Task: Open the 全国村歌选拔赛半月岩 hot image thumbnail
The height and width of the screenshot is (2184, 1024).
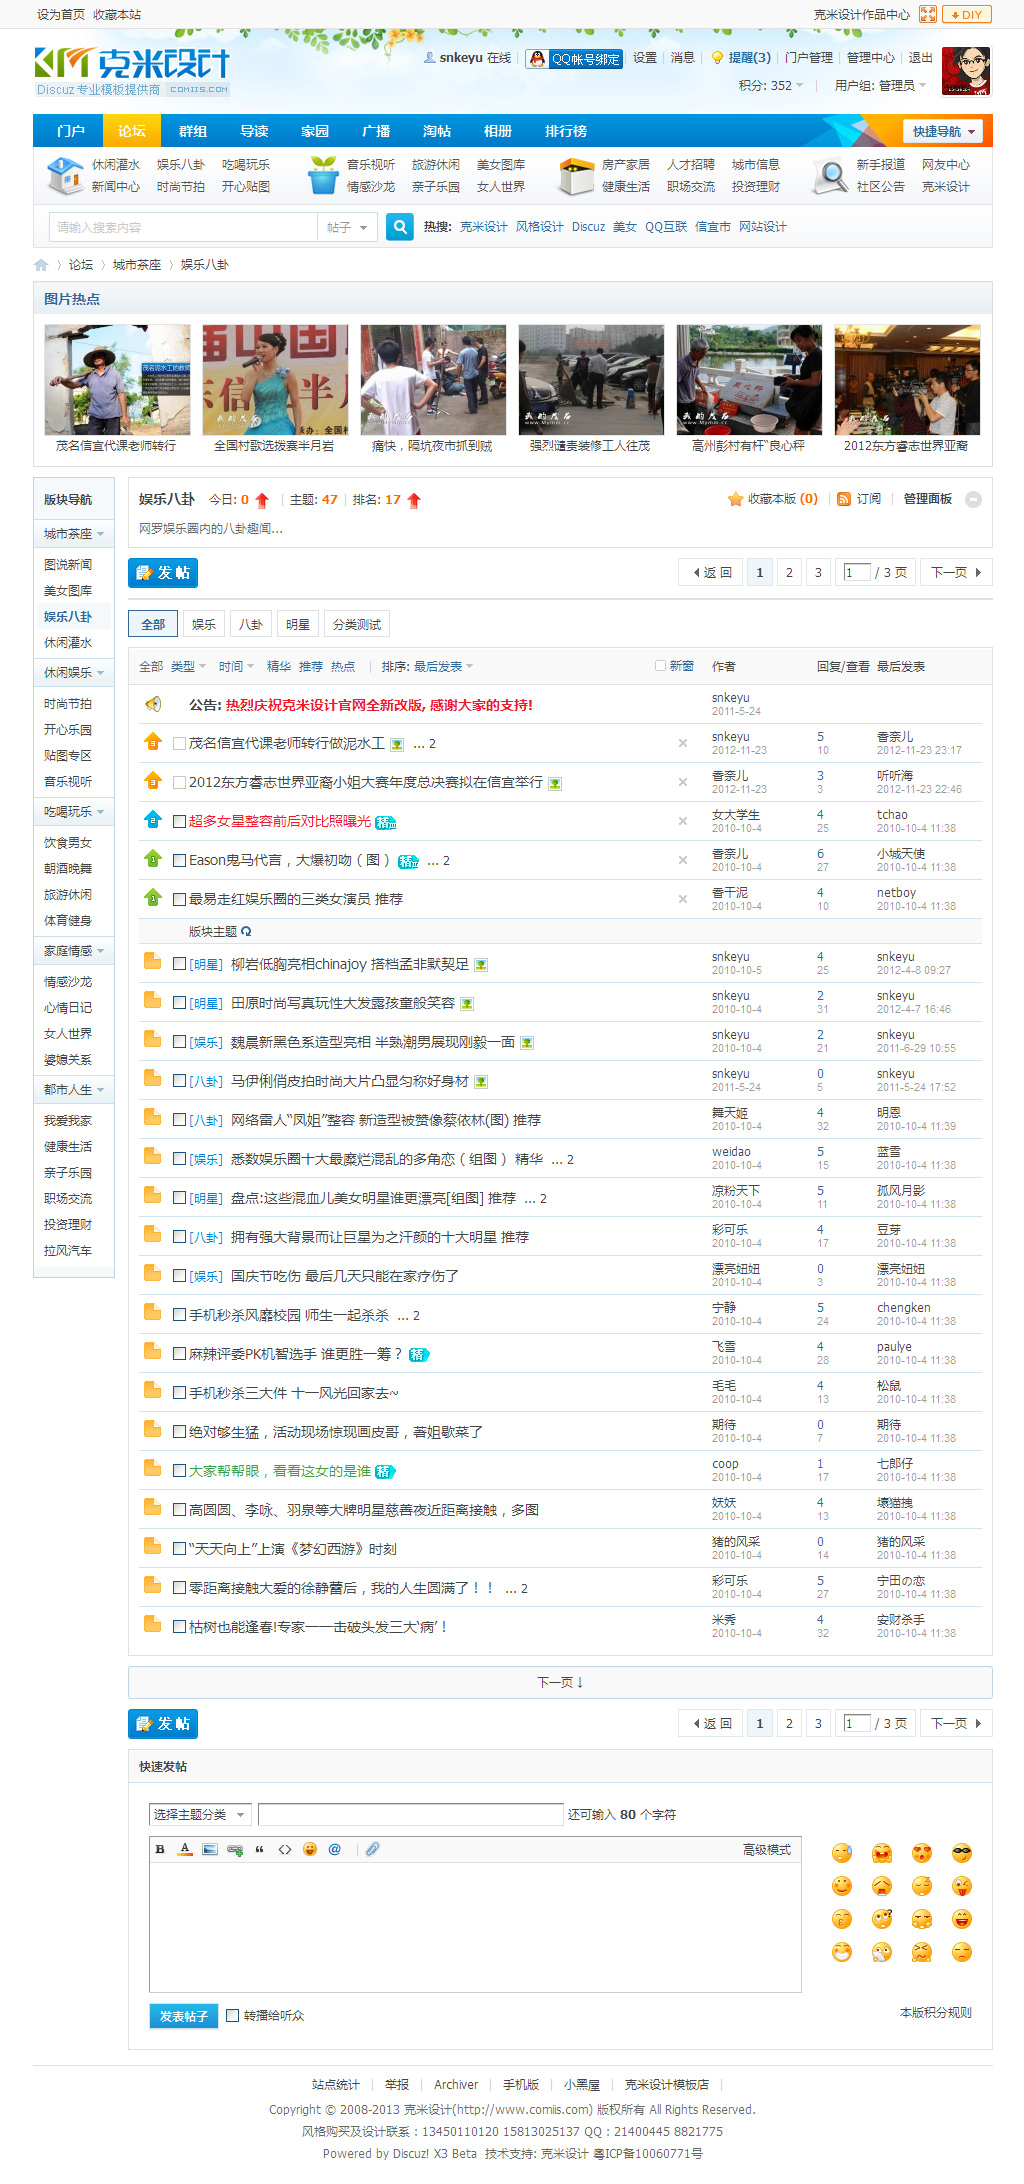Action: point(275,379)
